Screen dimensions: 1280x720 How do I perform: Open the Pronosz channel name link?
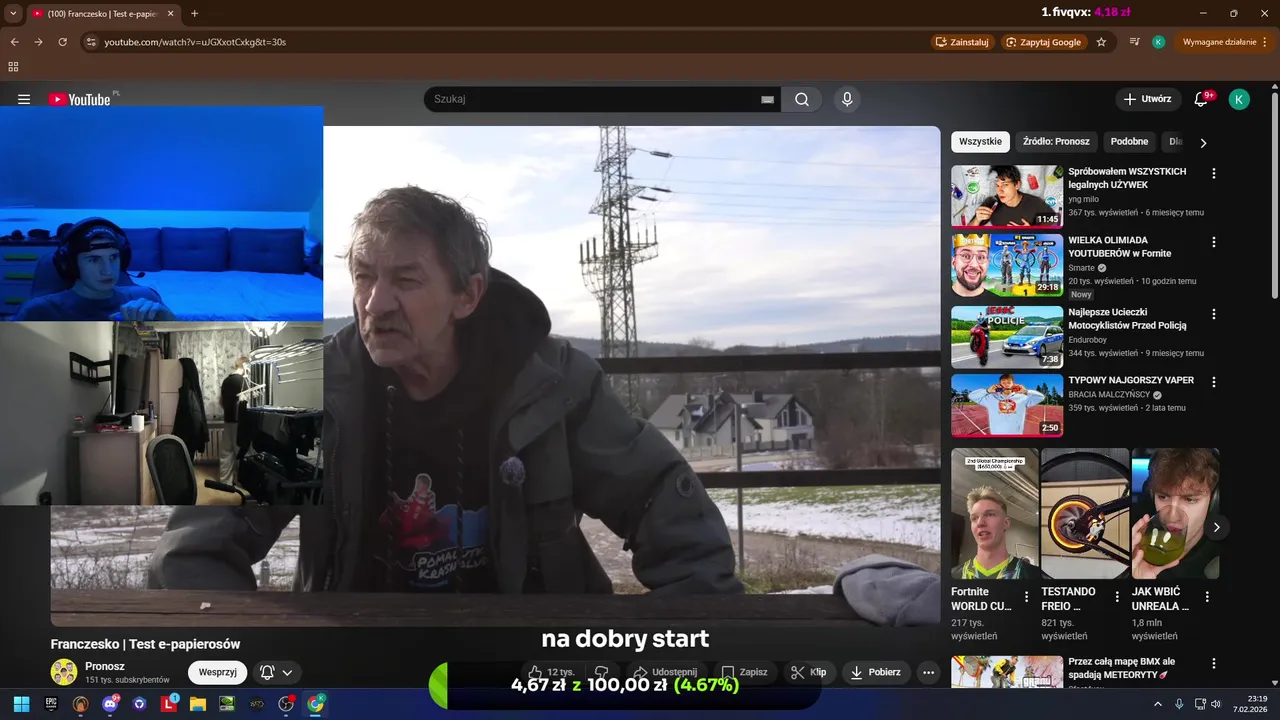click(105, 666)
